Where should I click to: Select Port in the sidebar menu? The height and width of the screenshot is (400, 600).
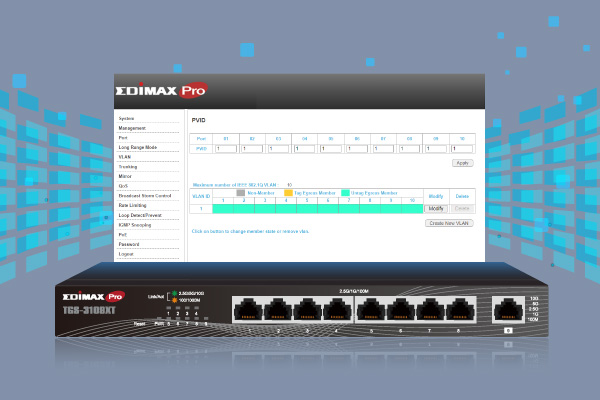(x=123, y=137)
